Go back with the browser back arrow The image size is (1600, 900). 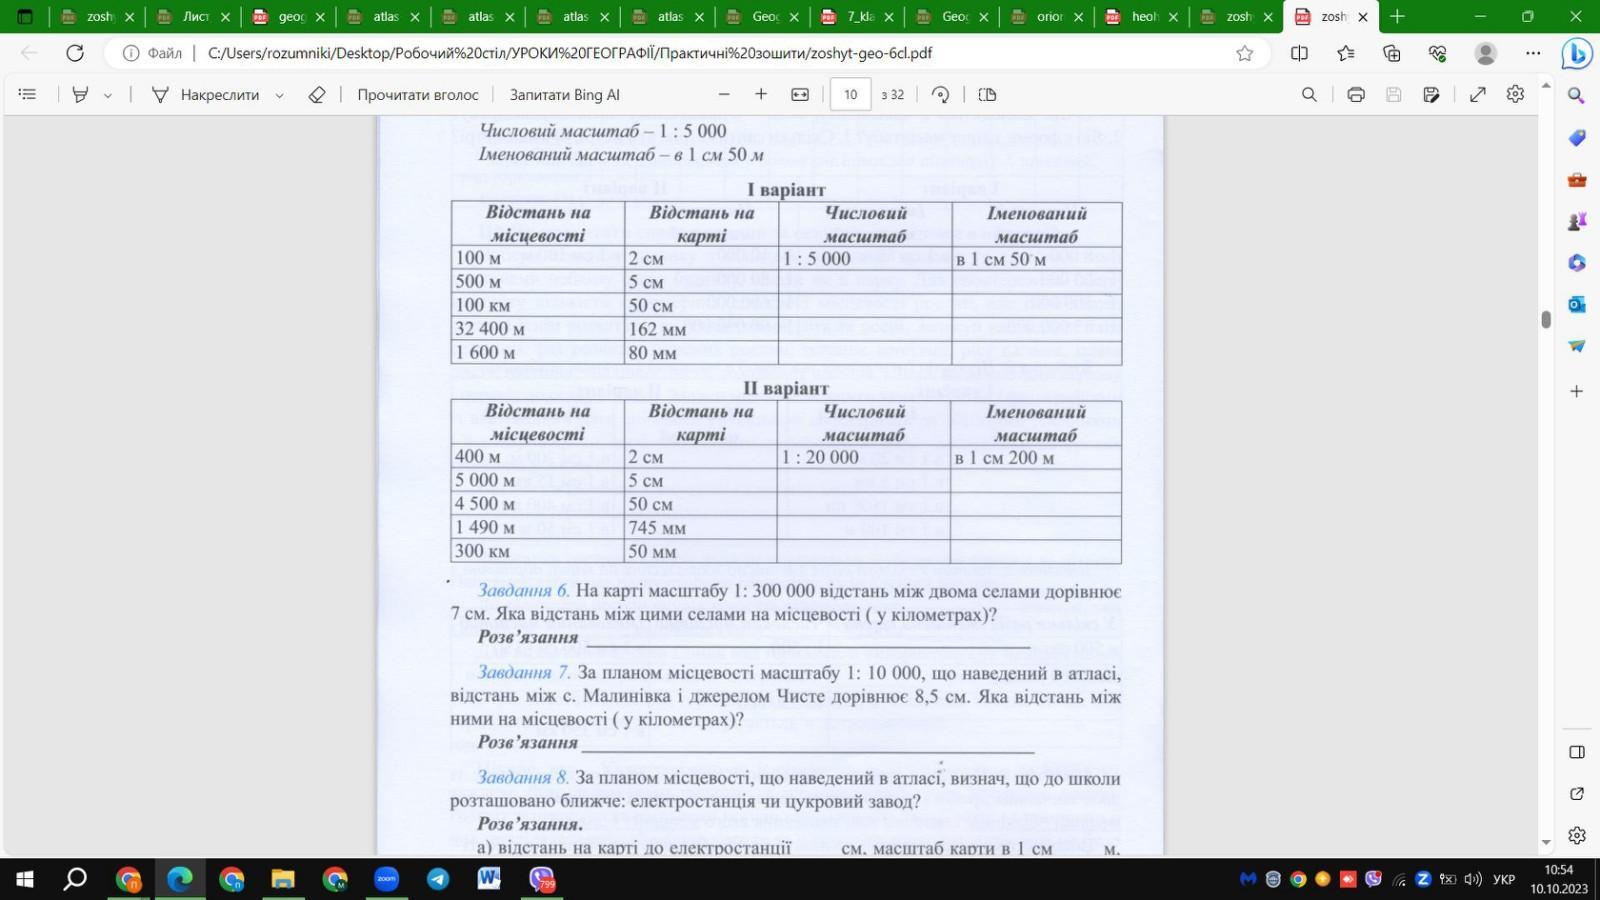tap(29, 53)
